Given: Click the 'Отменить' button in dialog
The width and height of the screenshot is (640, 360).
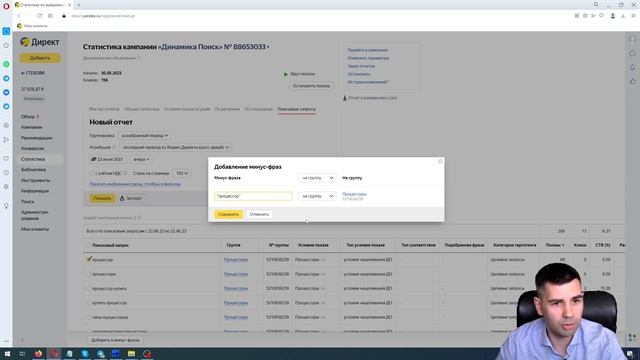Looking at the screenshot, I should pos(259,214).
